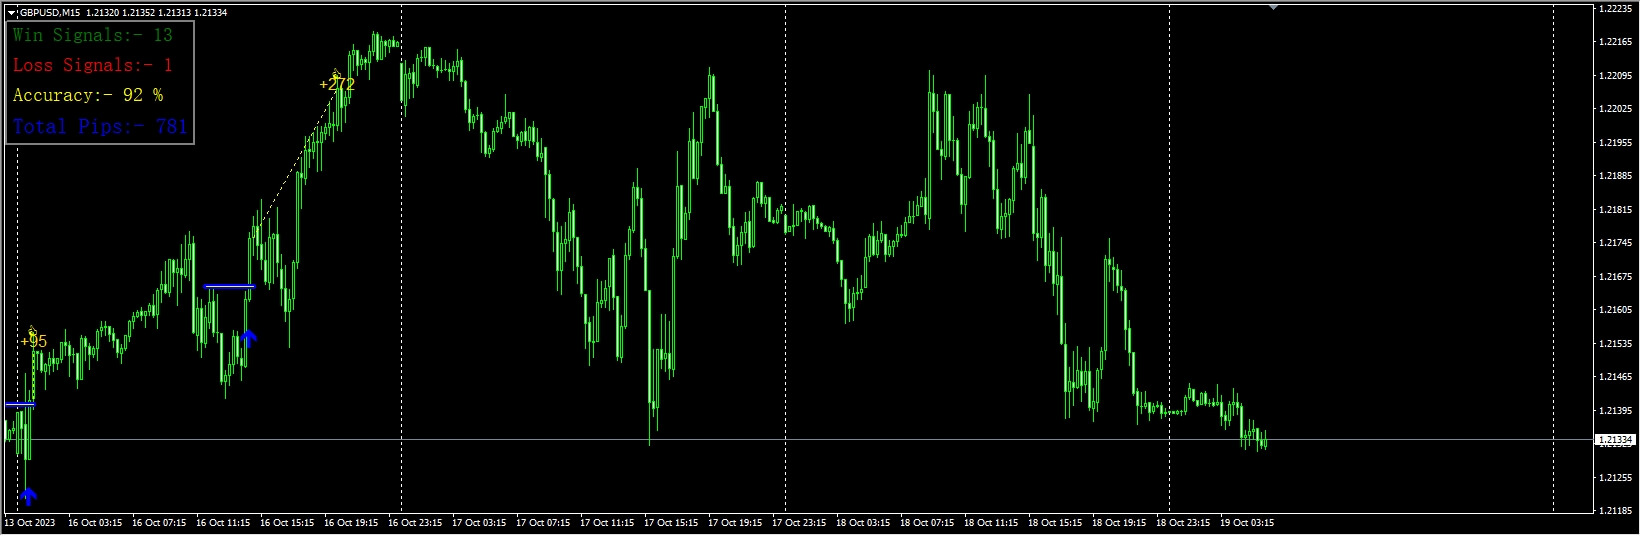Select the +272 pips profit label
1641x536 pixels.
click(338, 85)
